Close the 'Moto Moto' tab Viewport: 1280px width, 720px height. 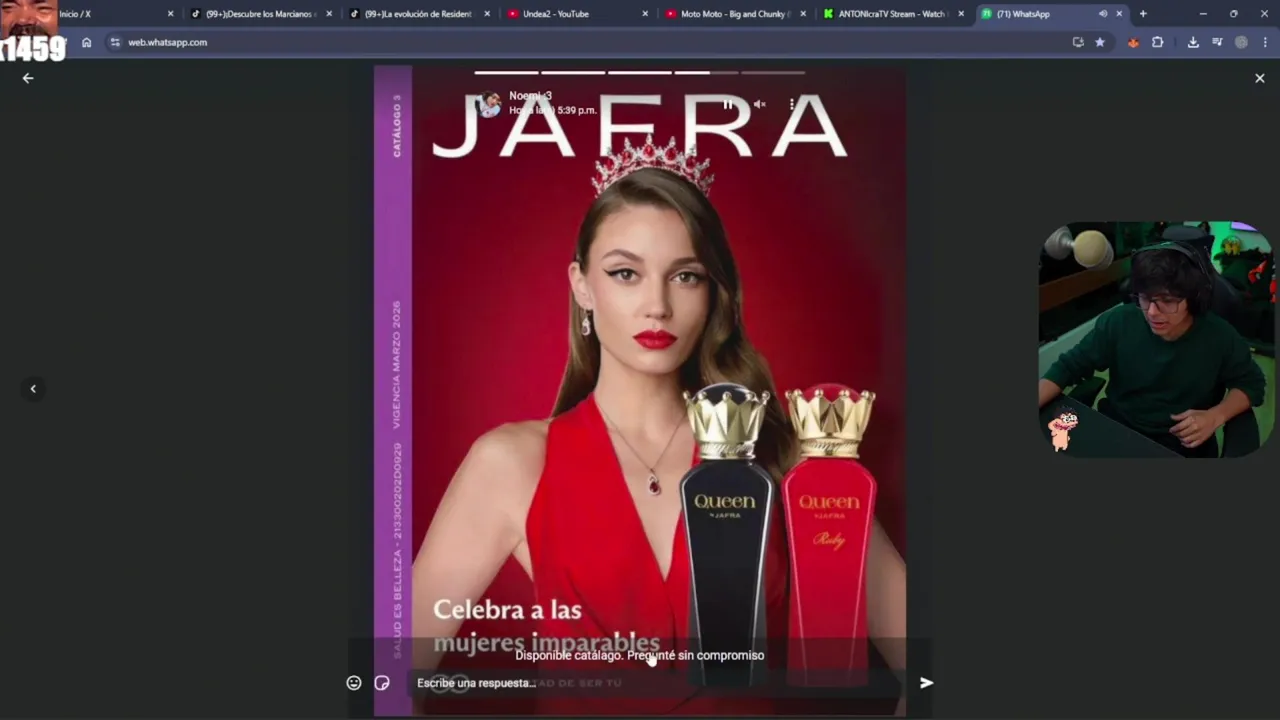(x=803, y=14)
